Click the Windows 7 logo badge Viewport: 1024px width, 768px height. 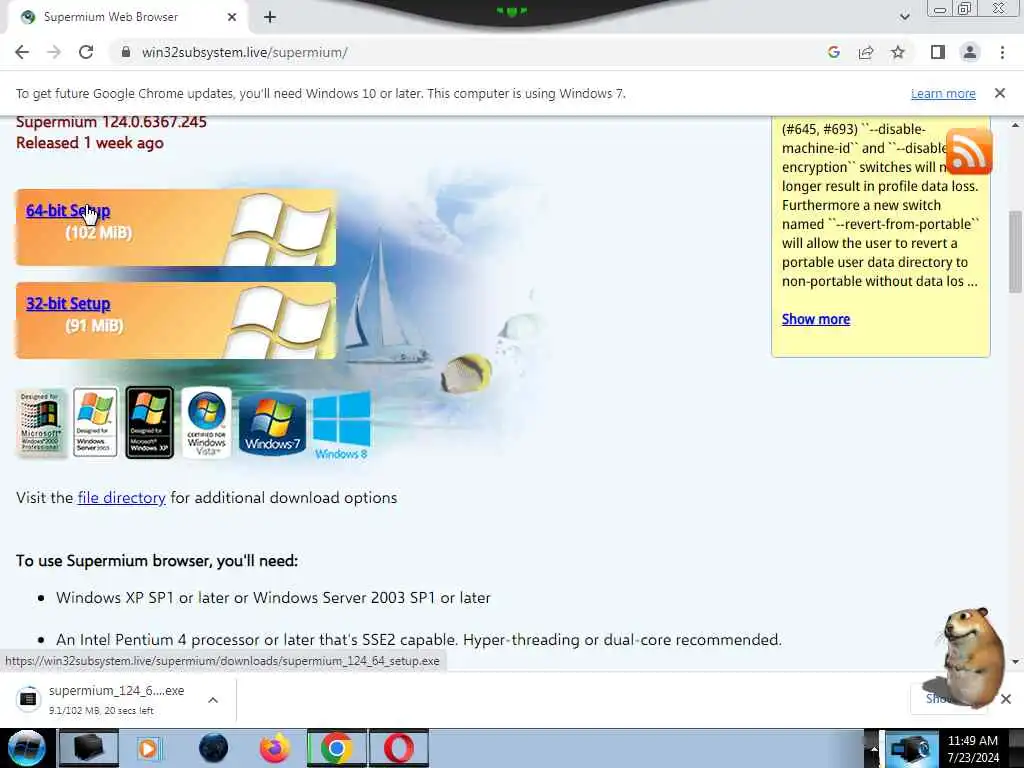(272, 423)
